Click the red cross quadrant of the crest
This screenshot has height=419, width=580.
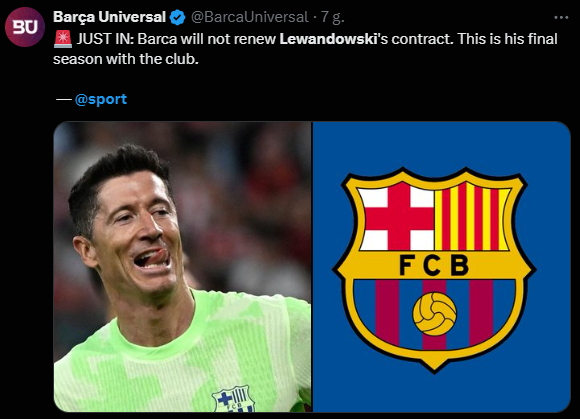(x=399, y=218)
